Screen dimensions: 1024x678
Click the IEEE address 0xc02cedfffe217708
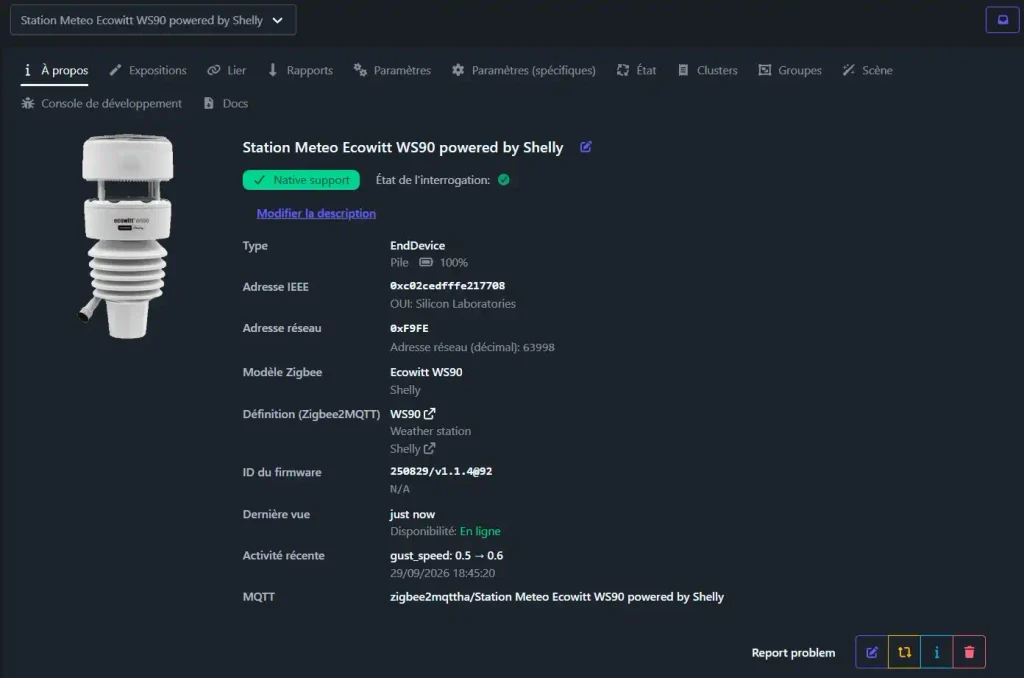[x=447, y=286]
